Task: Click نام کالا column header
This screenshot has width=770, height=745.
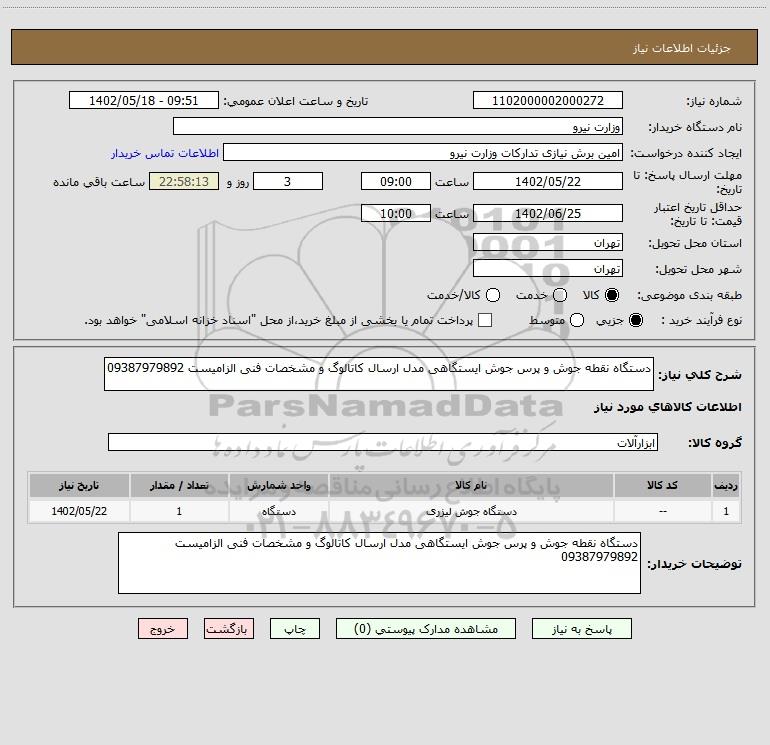Action: tap(471, 485)
